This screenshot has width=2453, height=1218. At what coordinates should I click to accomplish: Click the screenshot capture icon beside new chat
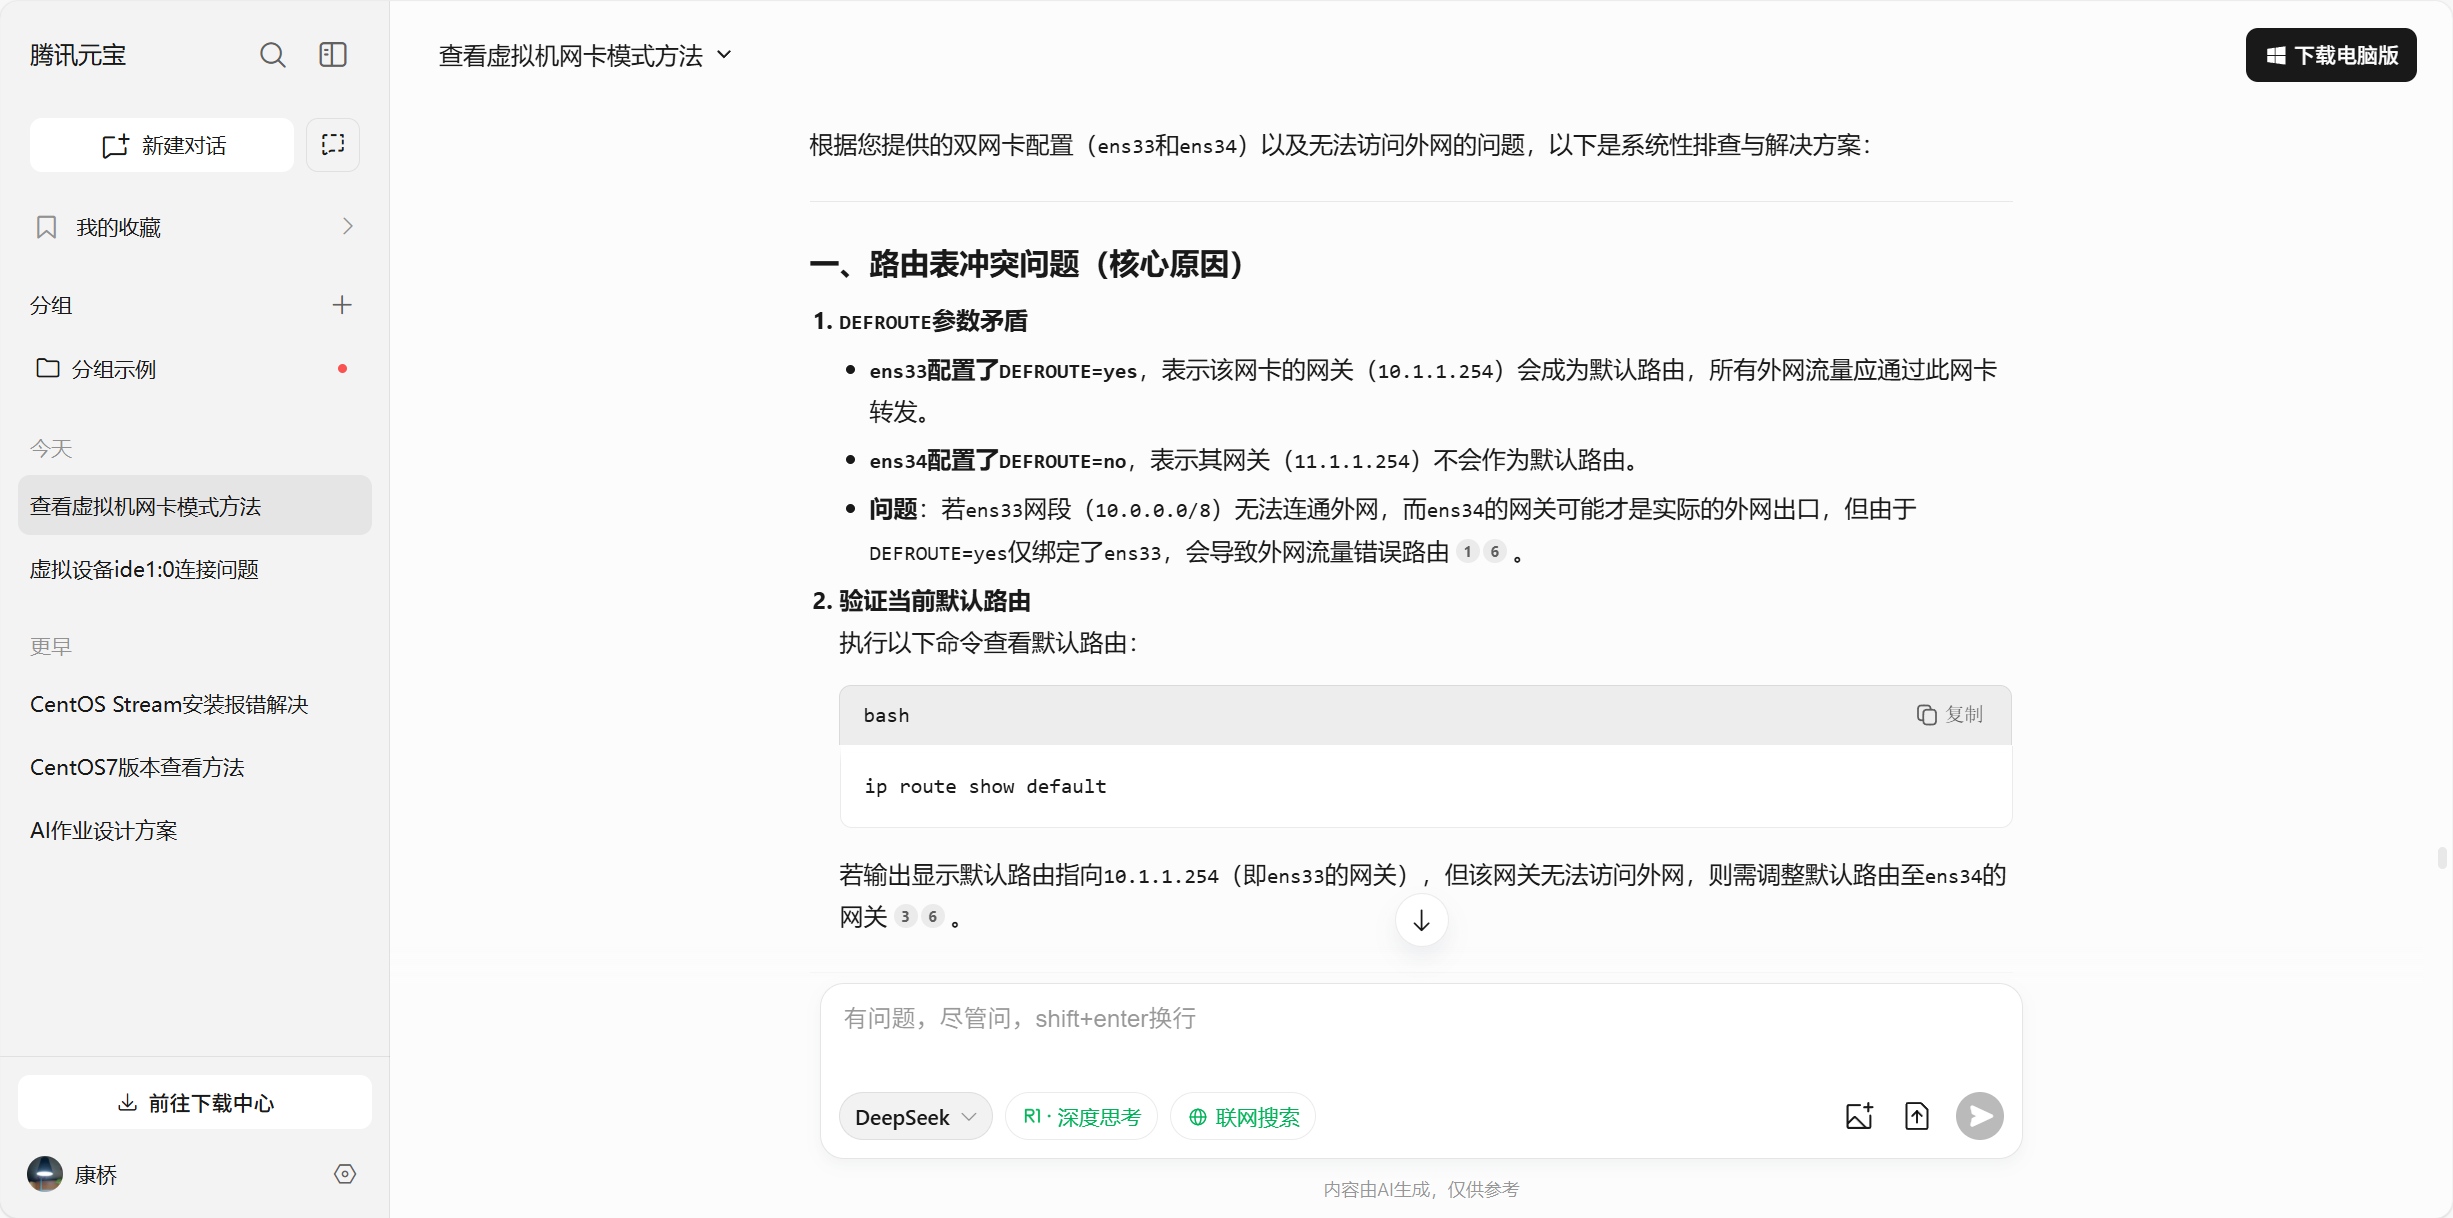coord(333,145)
